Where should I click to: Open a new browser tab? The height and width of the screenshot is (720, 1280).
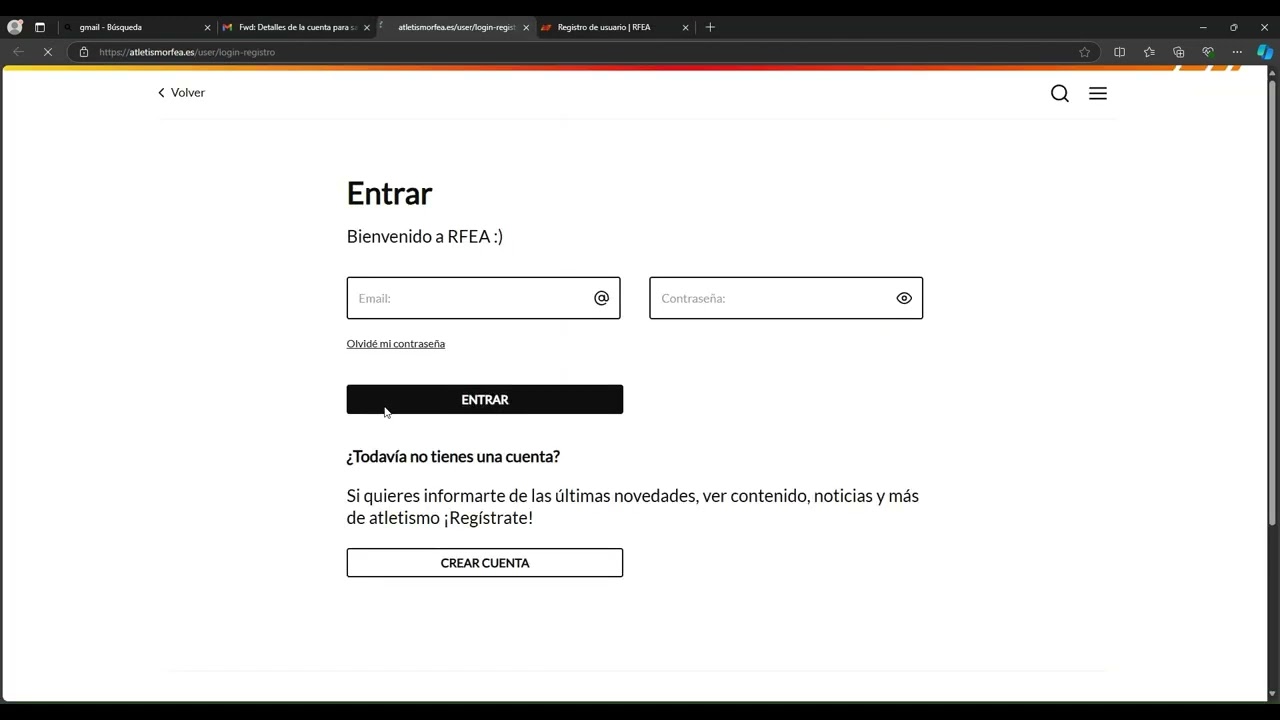pyautogui.click(x=710, y=27)
